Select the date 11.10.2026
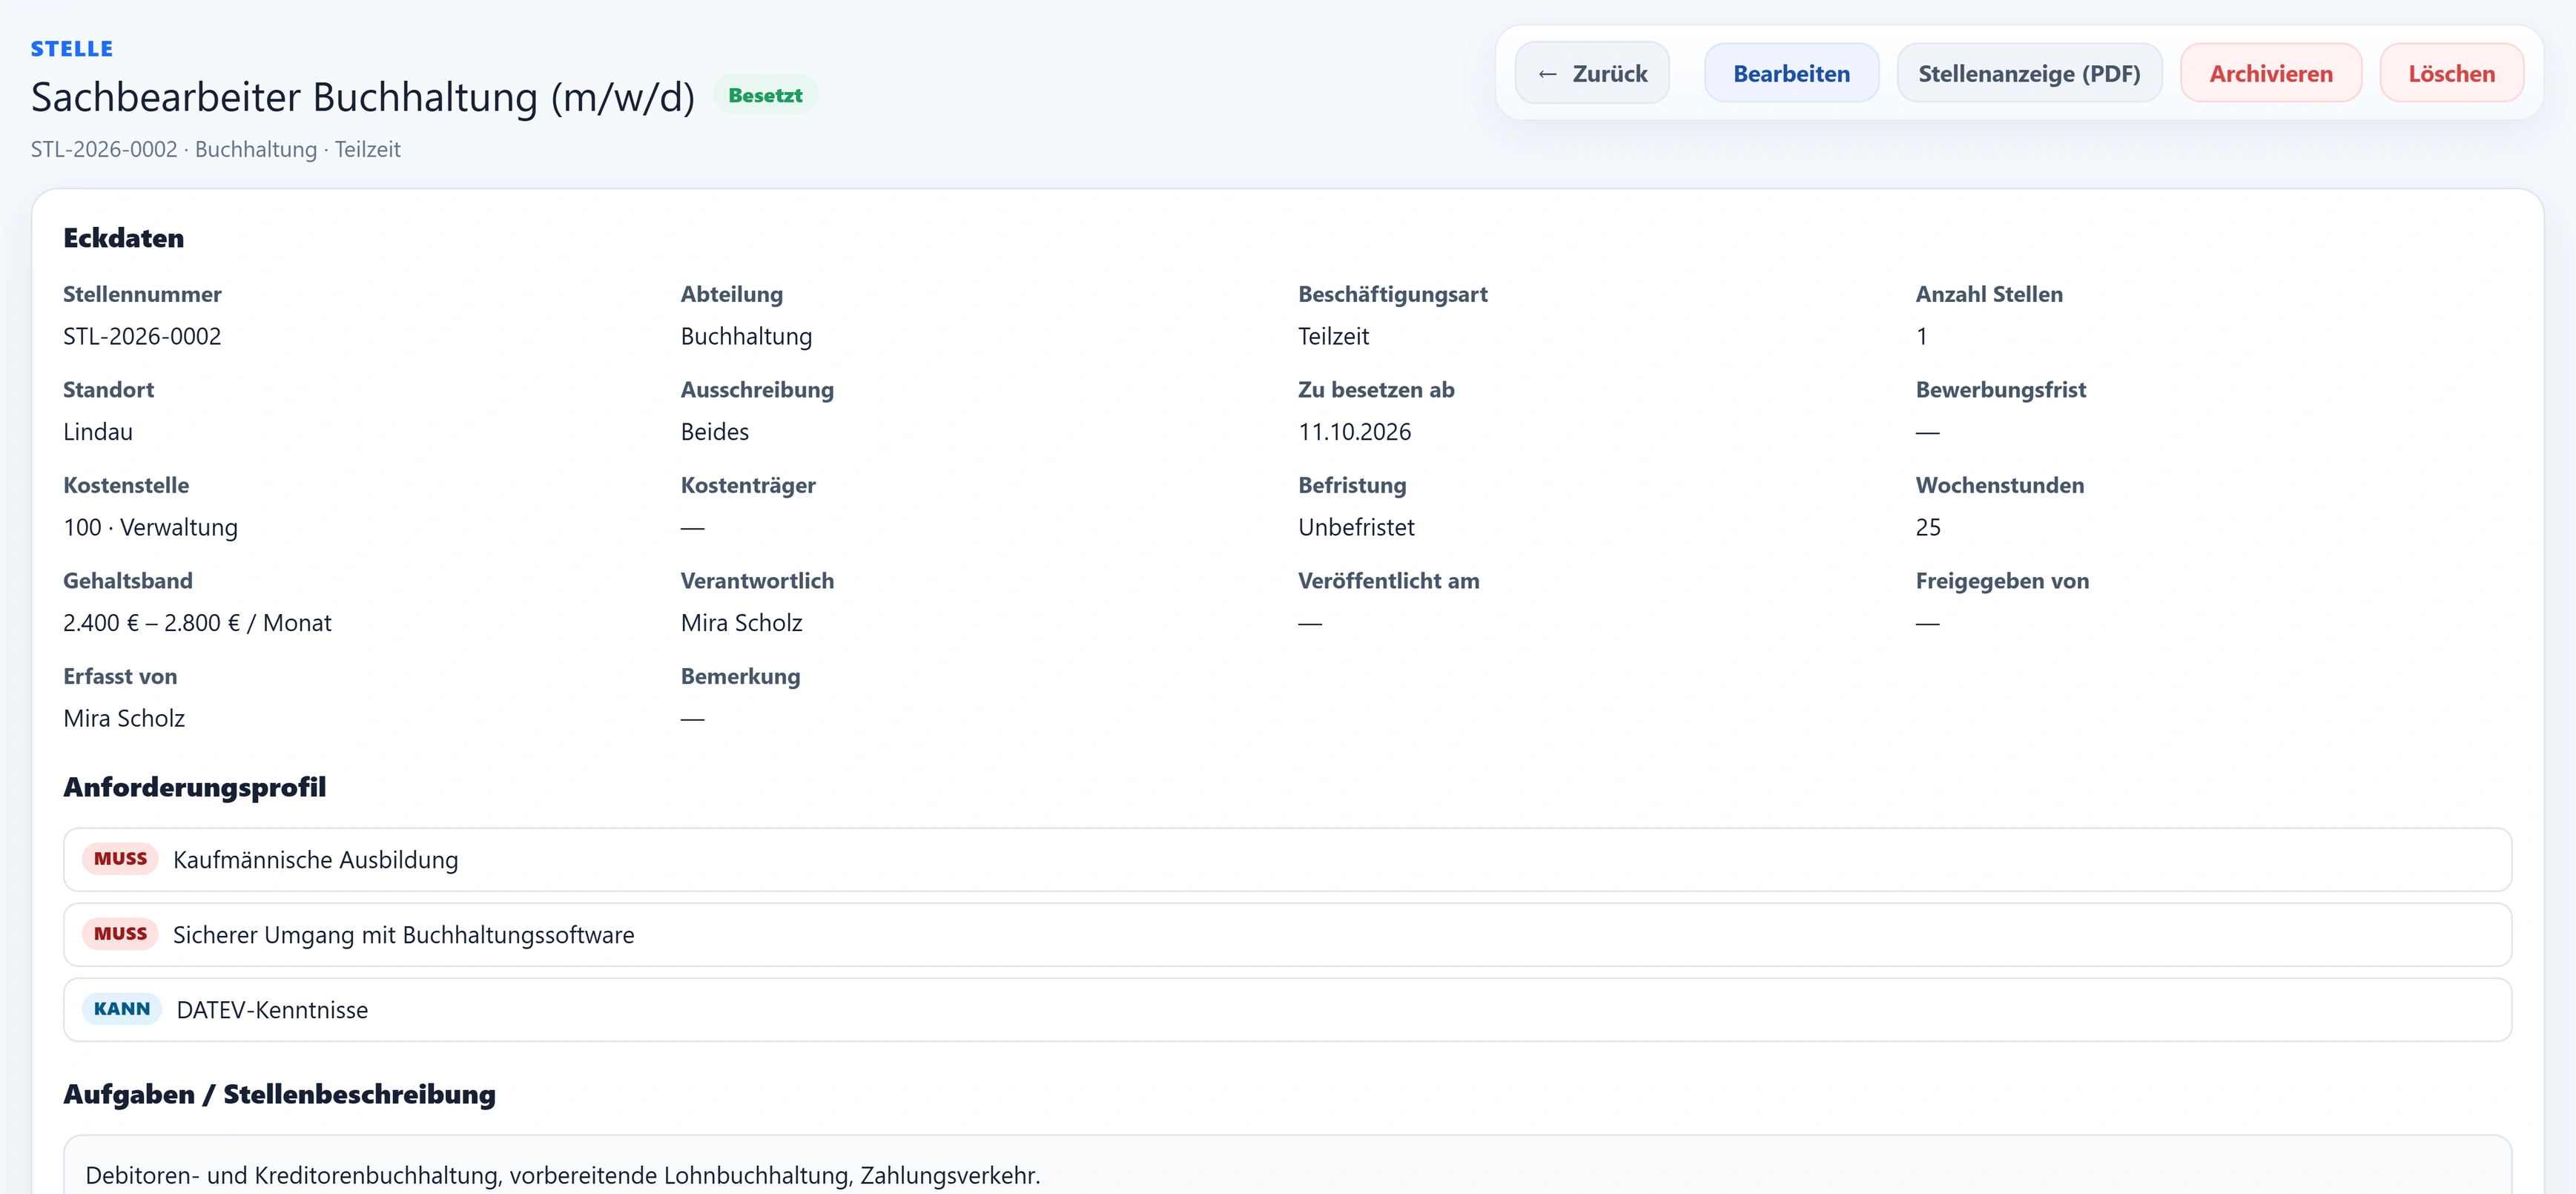The image size is (2576, 1194). tap(1355, 431)
